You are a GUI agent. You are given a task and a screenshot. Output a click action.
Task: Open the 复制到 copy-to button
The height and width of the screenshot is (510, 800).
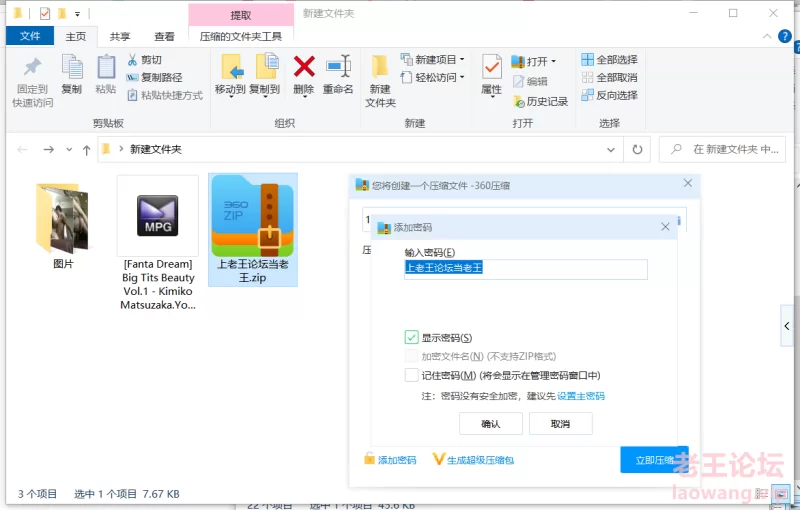(264, 75)
